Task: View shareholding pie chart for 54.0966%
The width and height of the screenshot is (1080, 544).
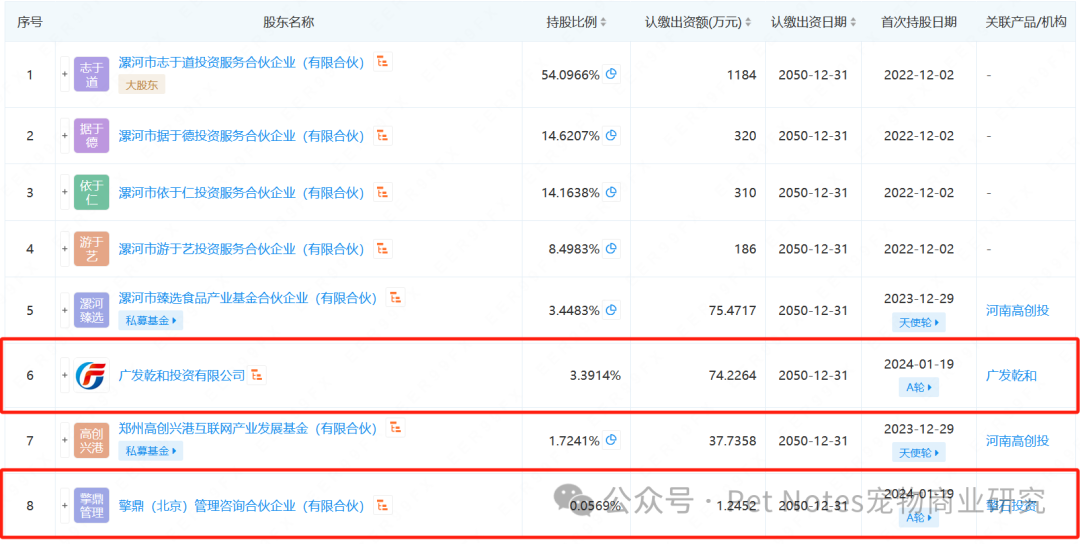Action: point(611,74)
